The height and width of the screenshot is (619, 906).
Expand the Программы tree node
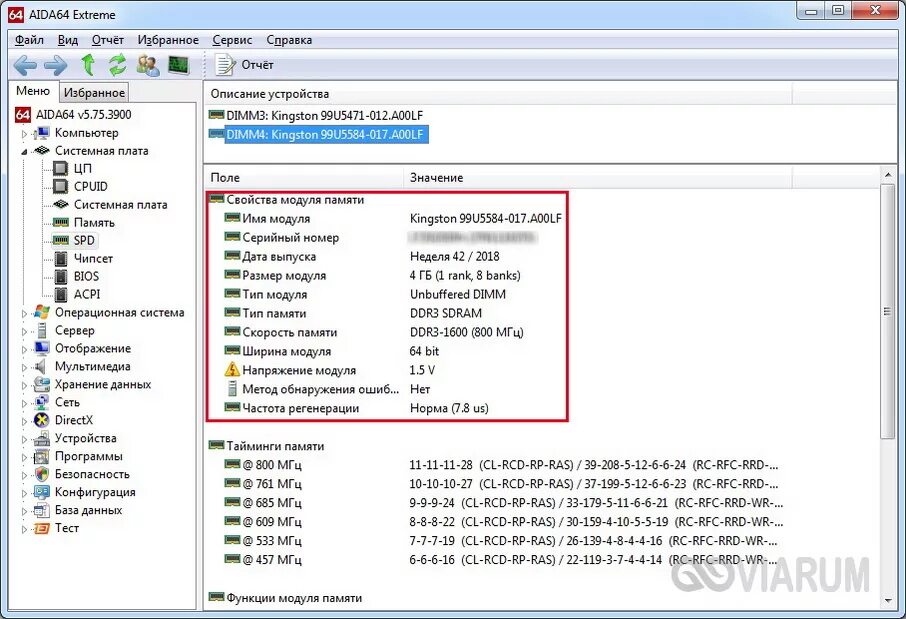pyautogui.click(x=24, y=457)
